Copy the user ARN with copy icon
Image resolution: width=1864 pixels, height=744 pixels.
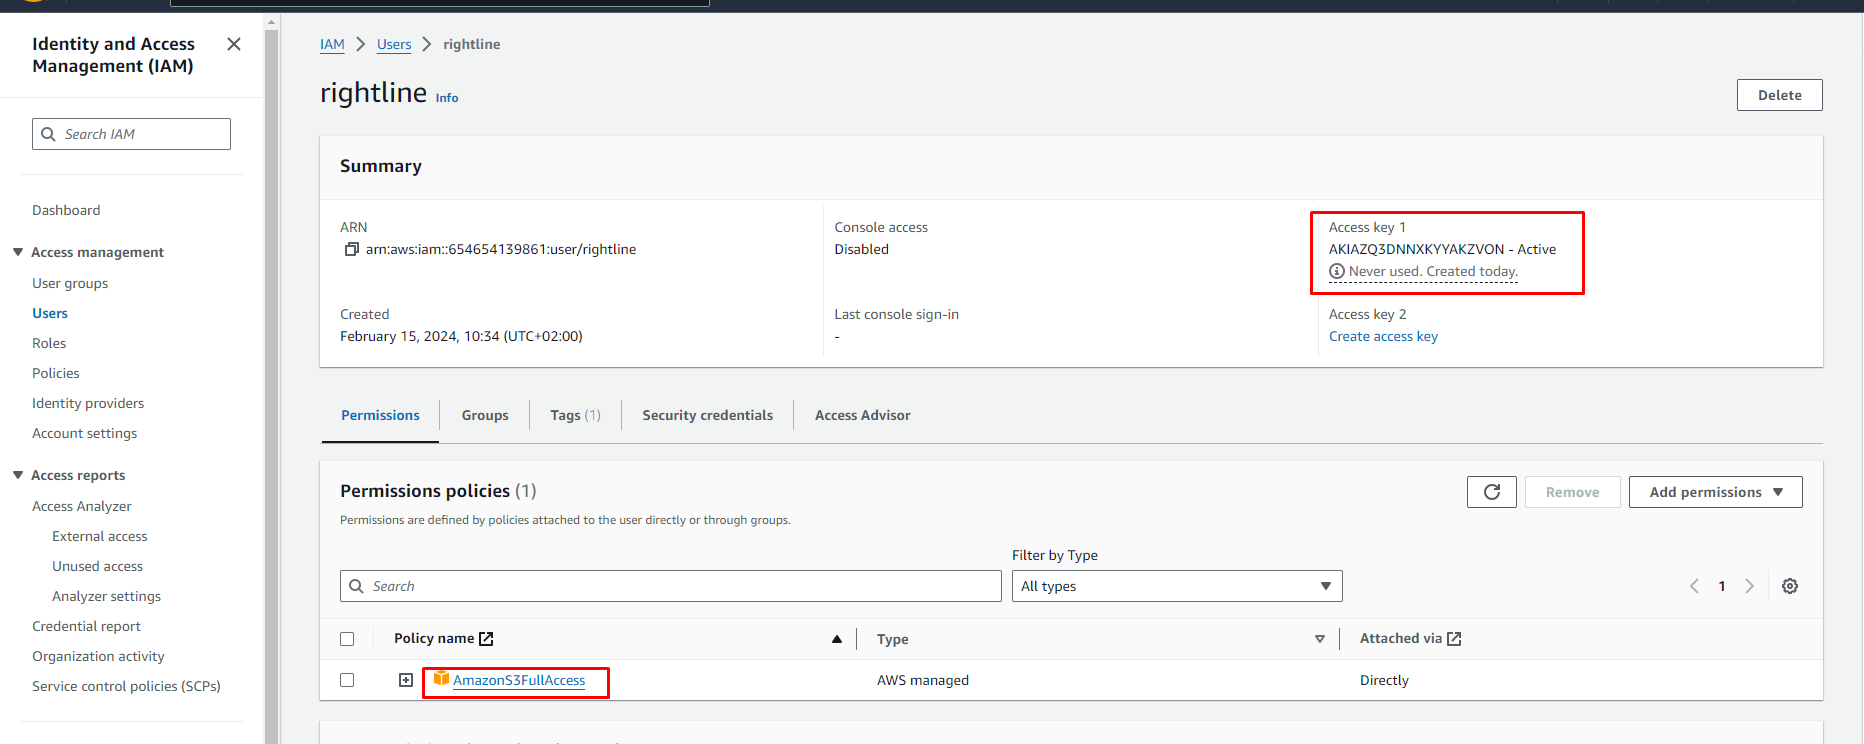point(351,249)
